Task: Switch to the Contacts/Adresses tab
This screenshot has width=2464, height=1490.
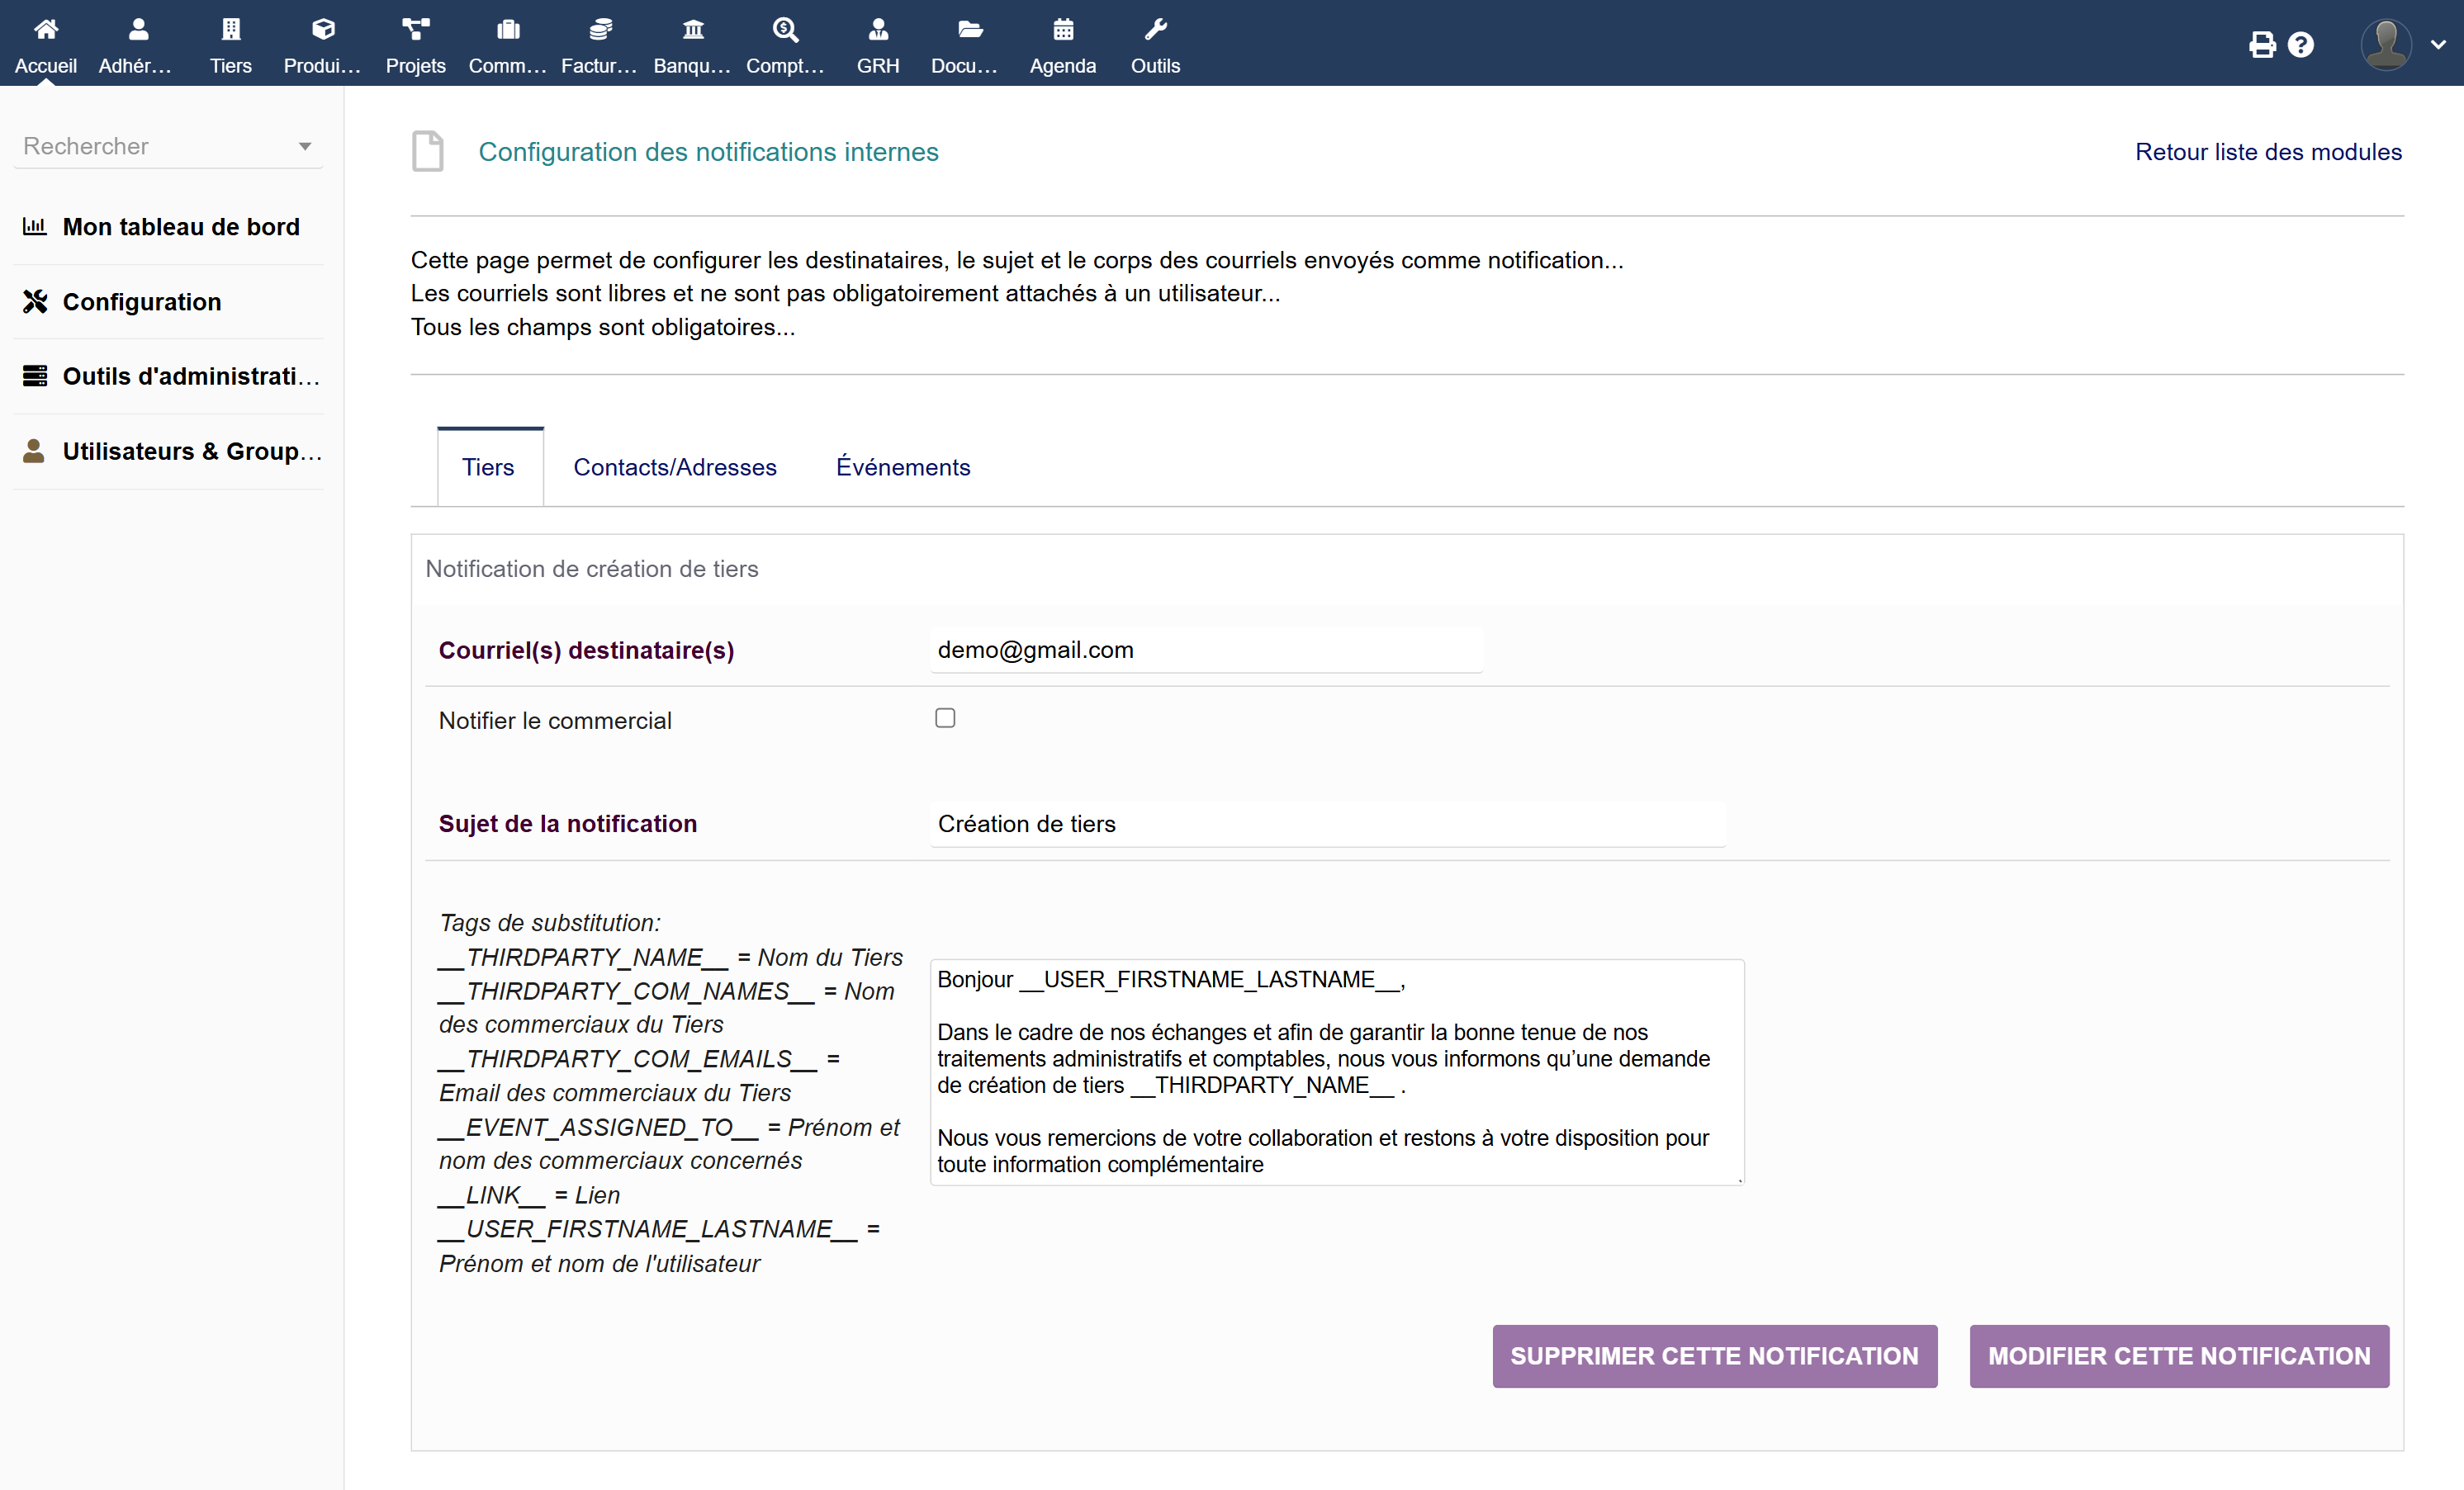Action: tap(674, 467)
